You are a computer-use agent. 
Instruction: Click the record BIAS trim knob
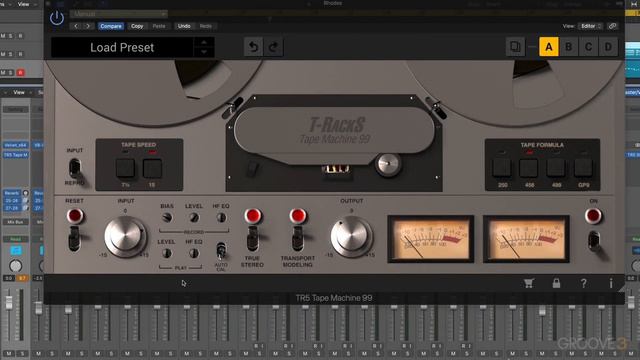167,218
